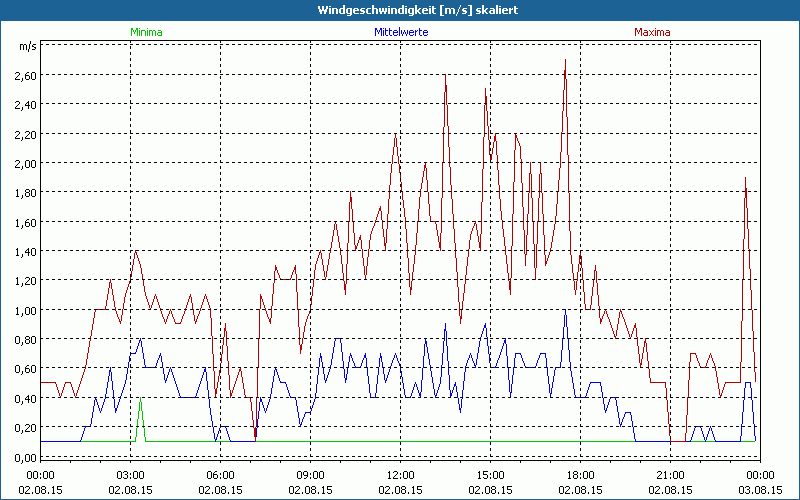This screenshot has height=500, width=800.
Task: Click the m/s unit label
Action: coord(26,47)
